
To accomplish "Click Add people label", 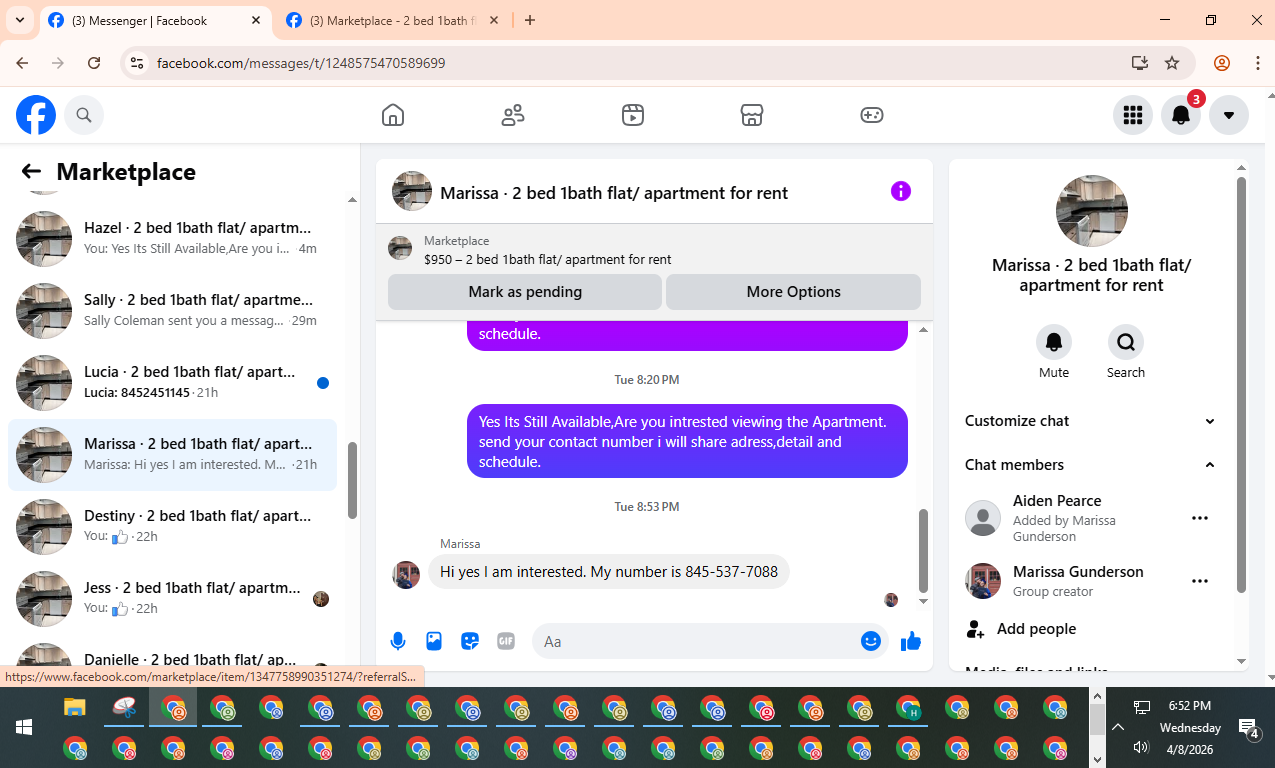I will click(1037, 629).
